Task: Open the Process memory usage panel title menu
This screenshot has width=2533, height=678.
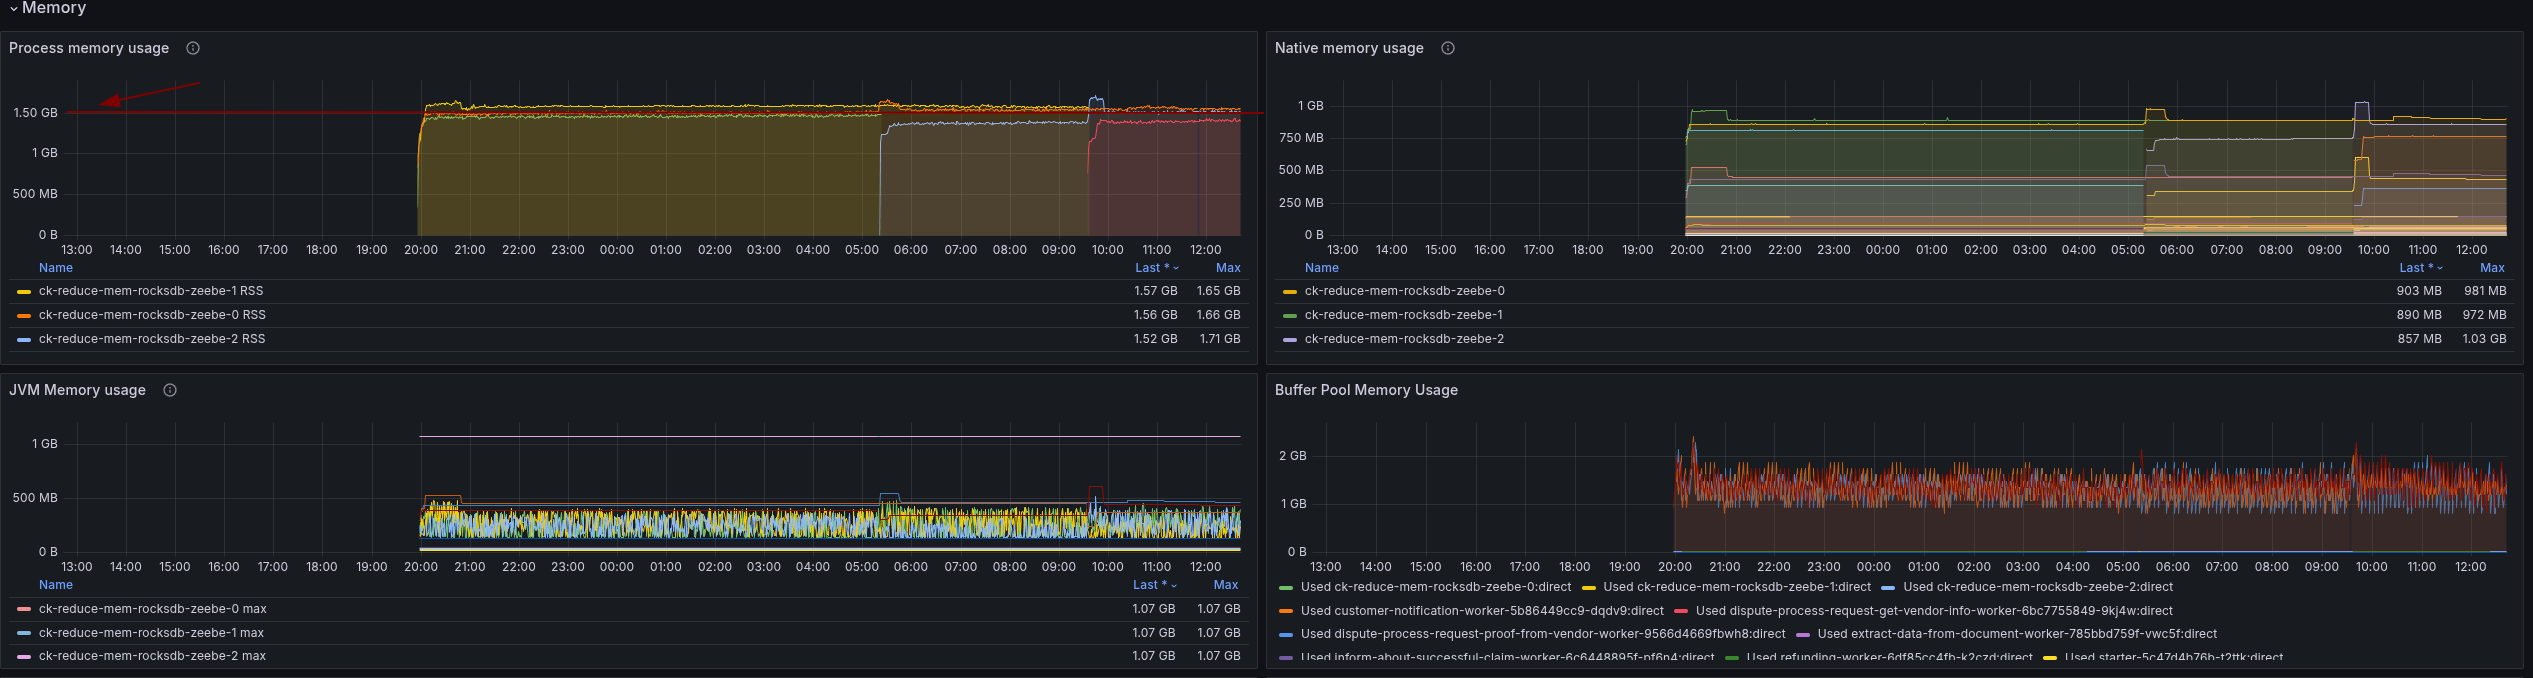Action: [89, 48]
